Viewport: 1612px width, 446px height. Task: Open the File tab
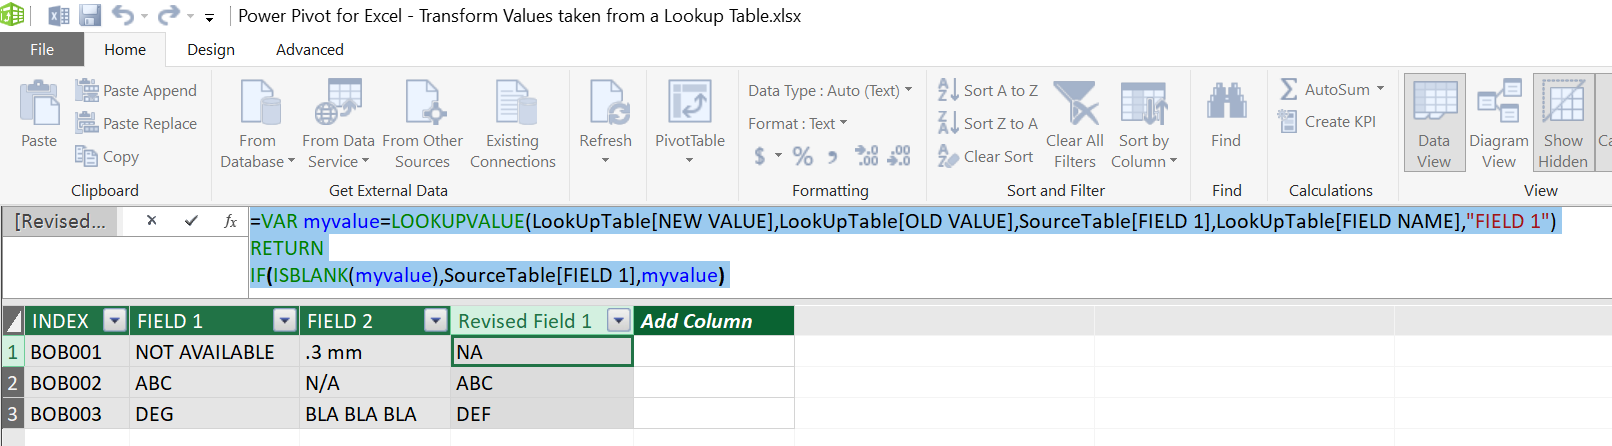(42, 50)
